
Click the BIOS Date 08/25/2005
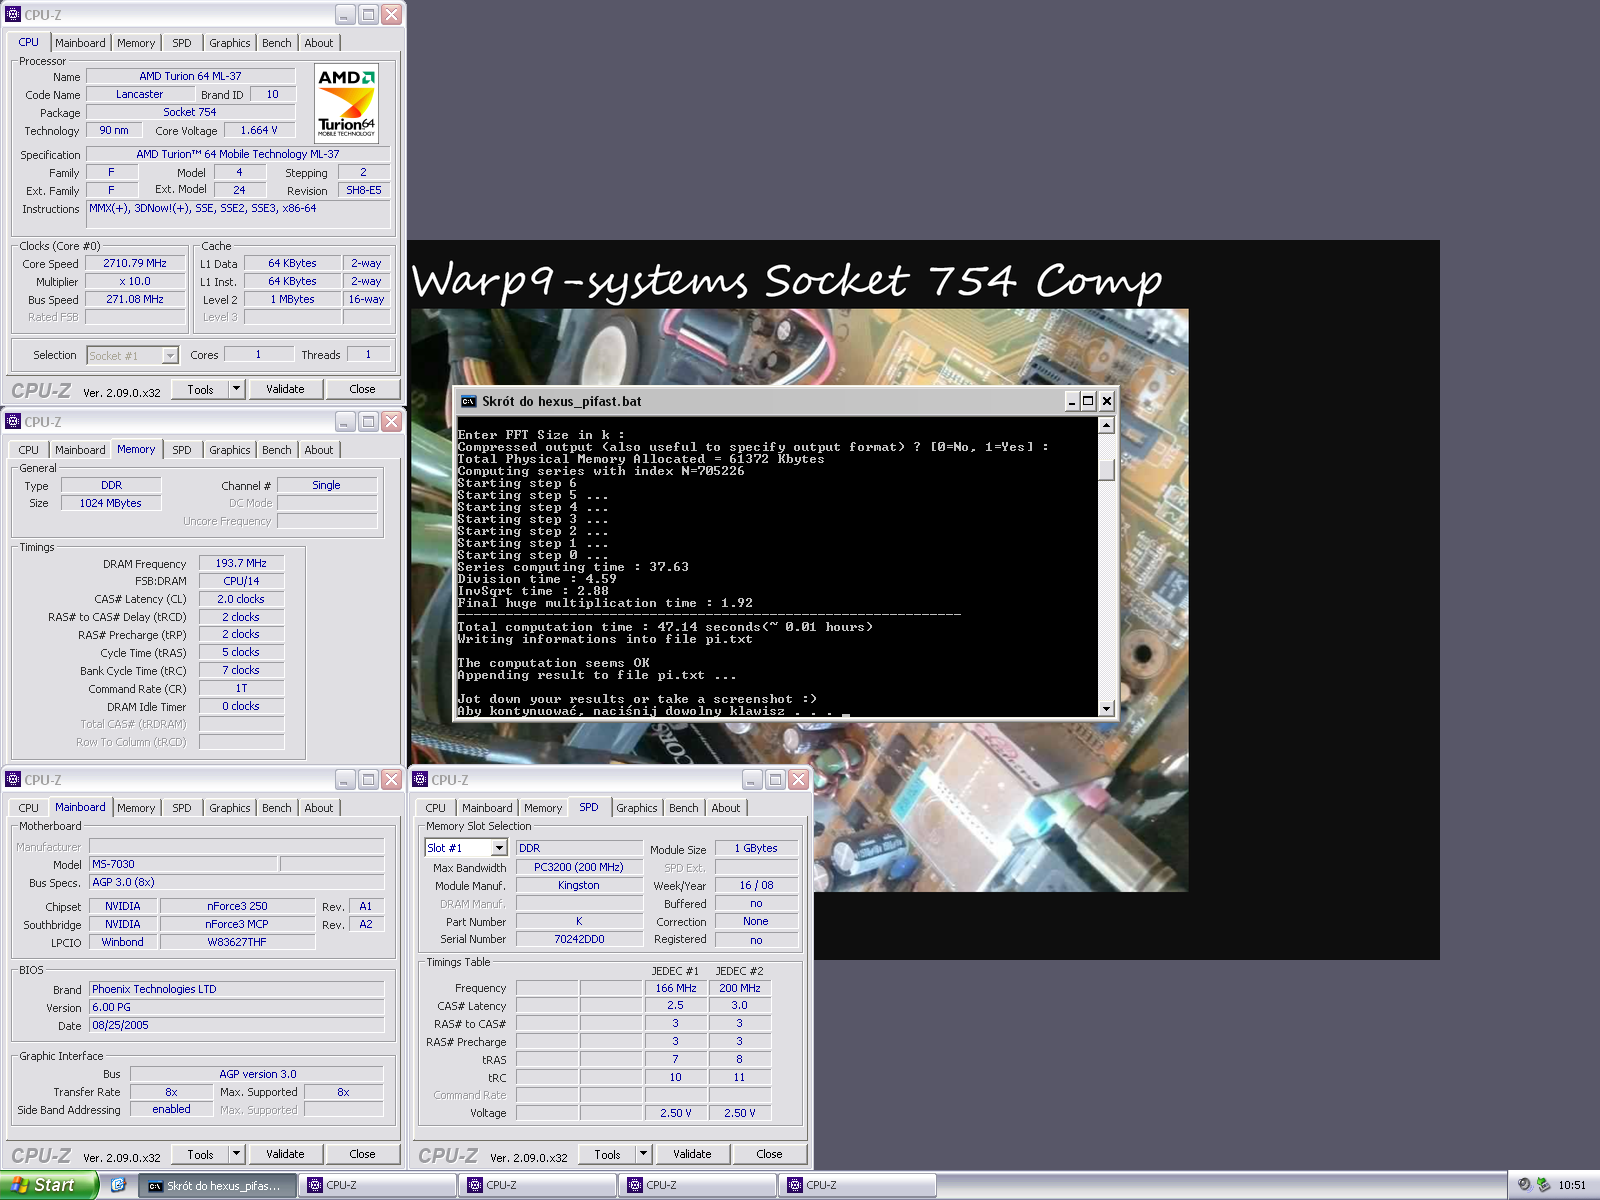point(236,1026)
